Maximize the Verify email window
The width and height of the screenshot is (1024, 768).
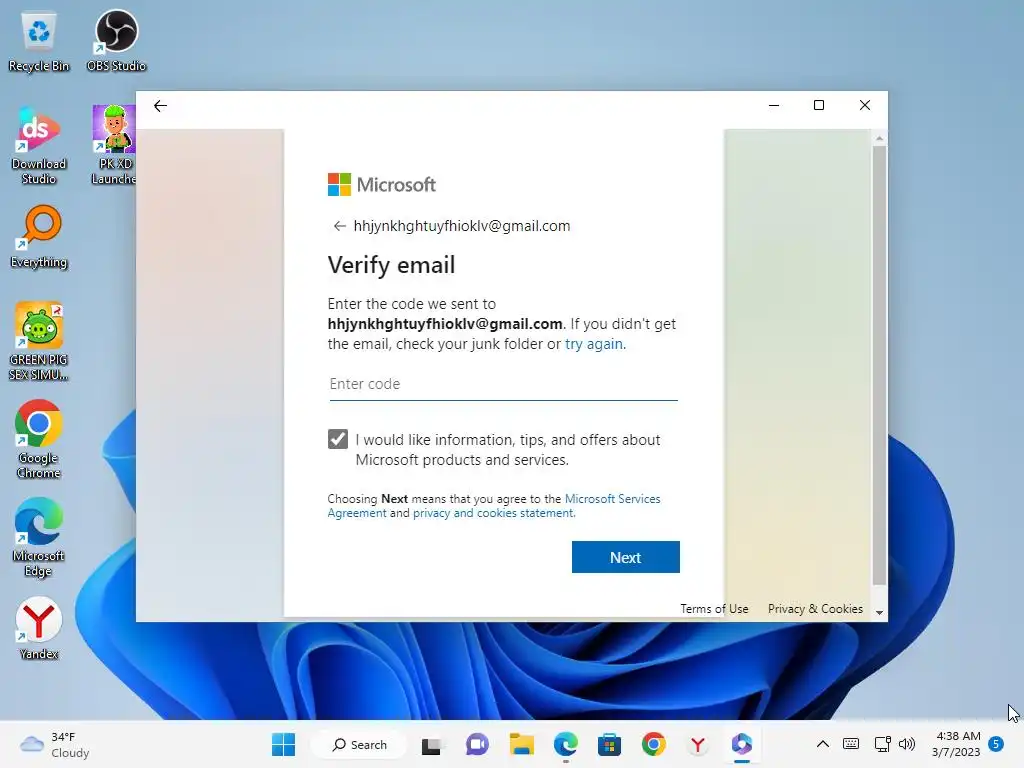[x=819, y=105]
